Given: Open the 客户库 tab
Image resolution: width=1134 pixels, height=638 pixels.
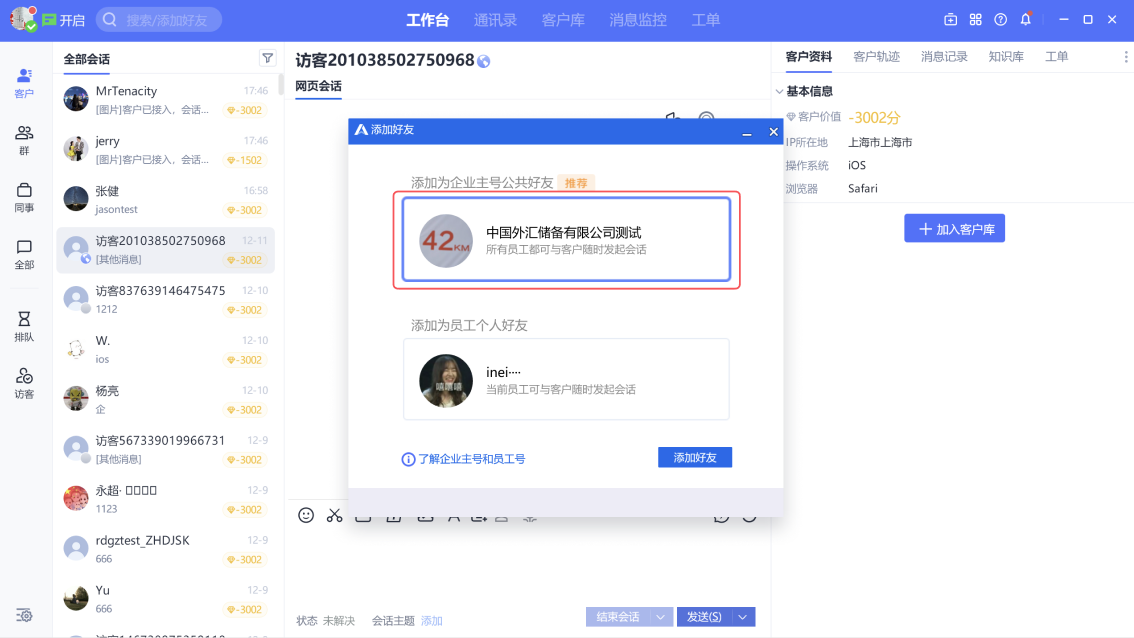Looking at the screenshot, I should [563, 20].
